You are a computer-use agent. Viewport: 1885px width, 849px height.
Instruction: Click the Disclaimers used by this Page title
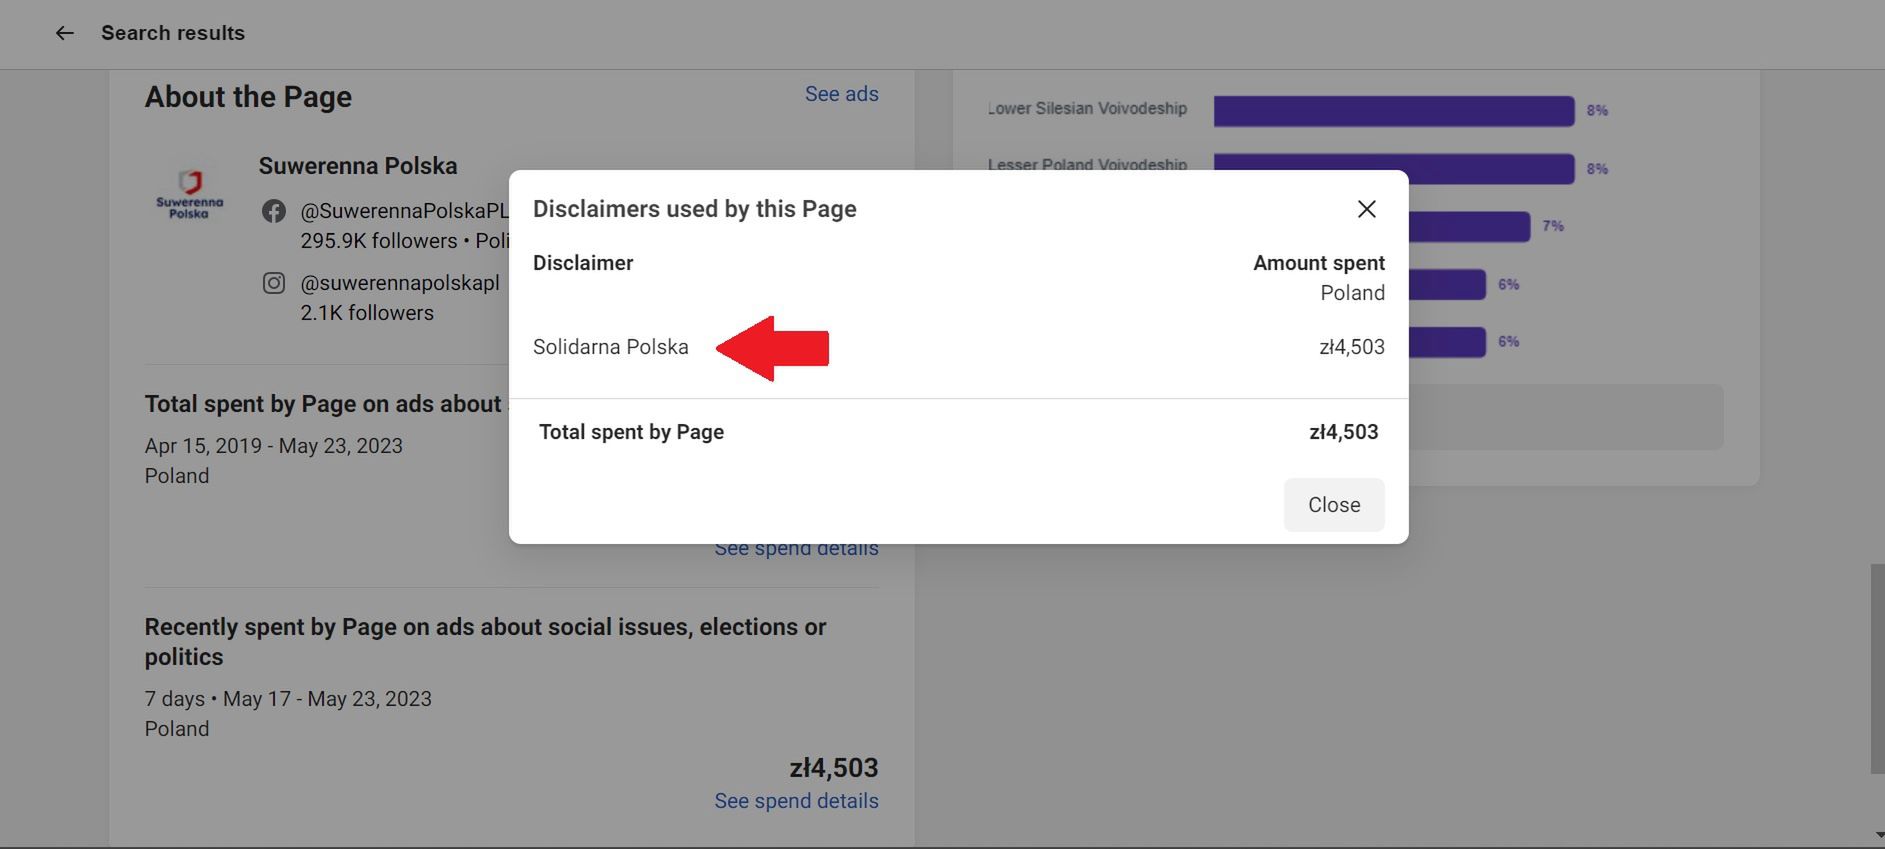tap(695, 209)
